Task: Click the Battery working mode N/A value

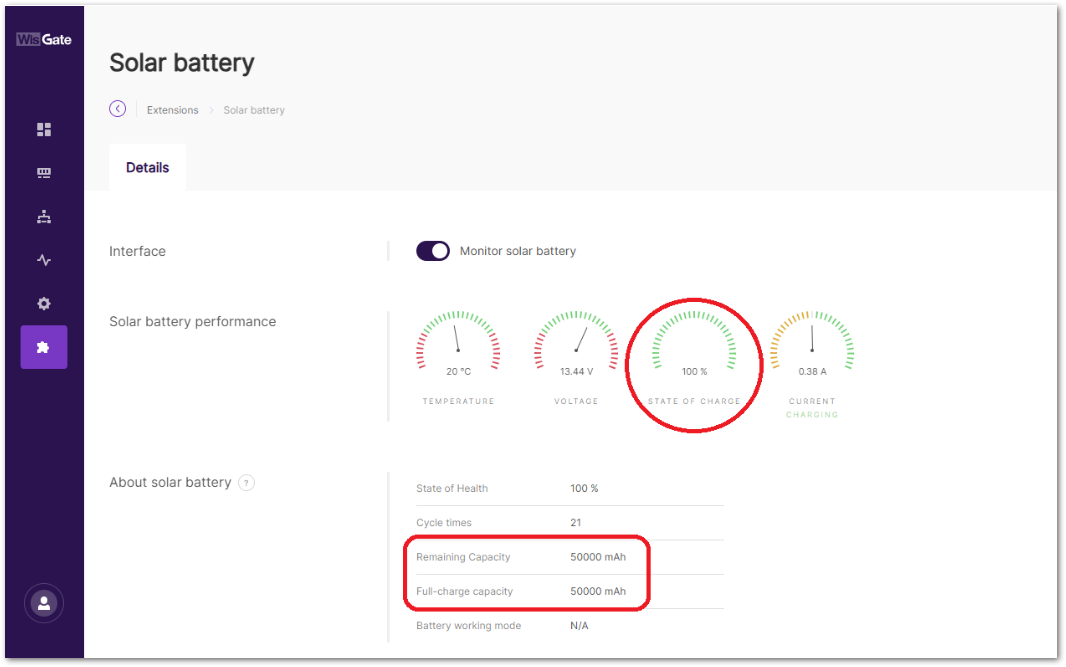Action: click(579, 626)
